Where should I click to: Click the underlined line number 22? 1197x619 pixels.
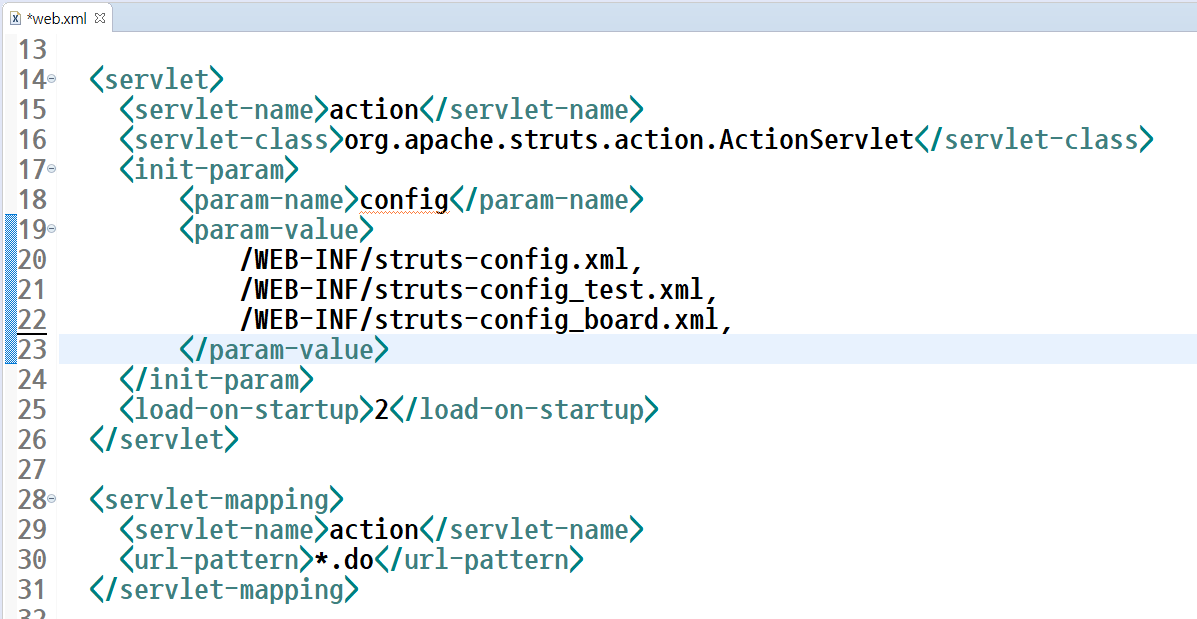(32, 319)
